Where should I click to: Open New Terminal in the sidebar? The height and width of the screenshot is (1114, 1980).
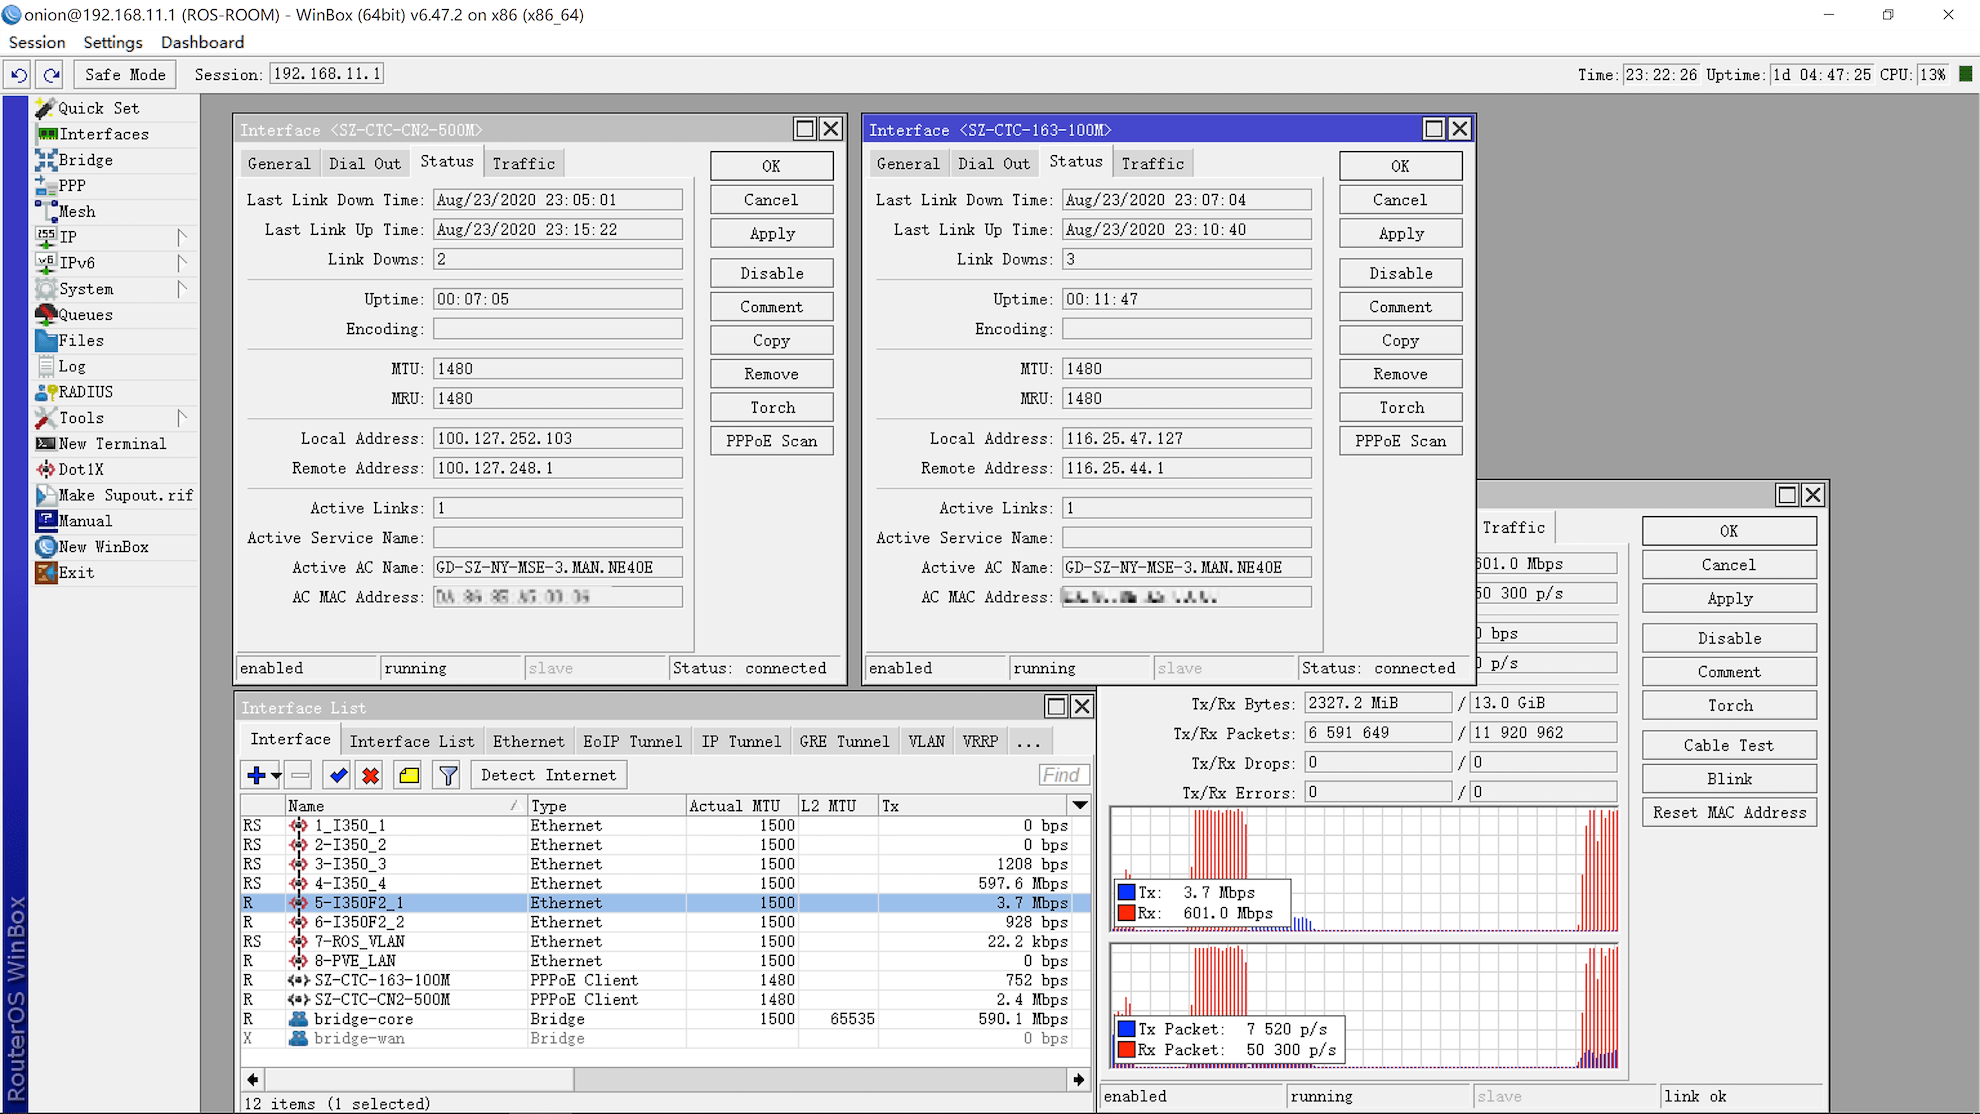point(111,443)
